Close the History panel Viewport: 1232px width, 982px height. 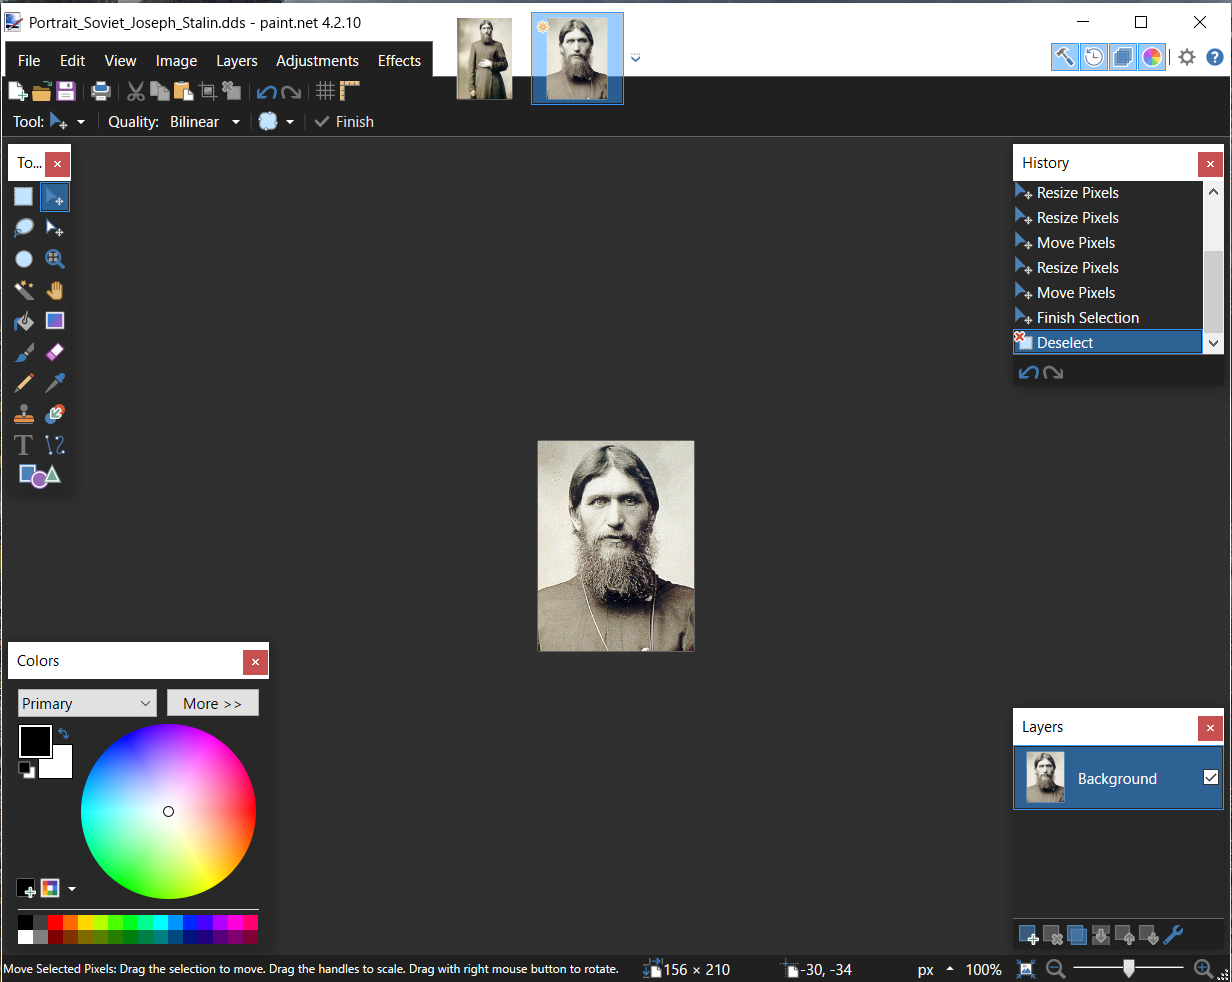[x=1210, y=163]
